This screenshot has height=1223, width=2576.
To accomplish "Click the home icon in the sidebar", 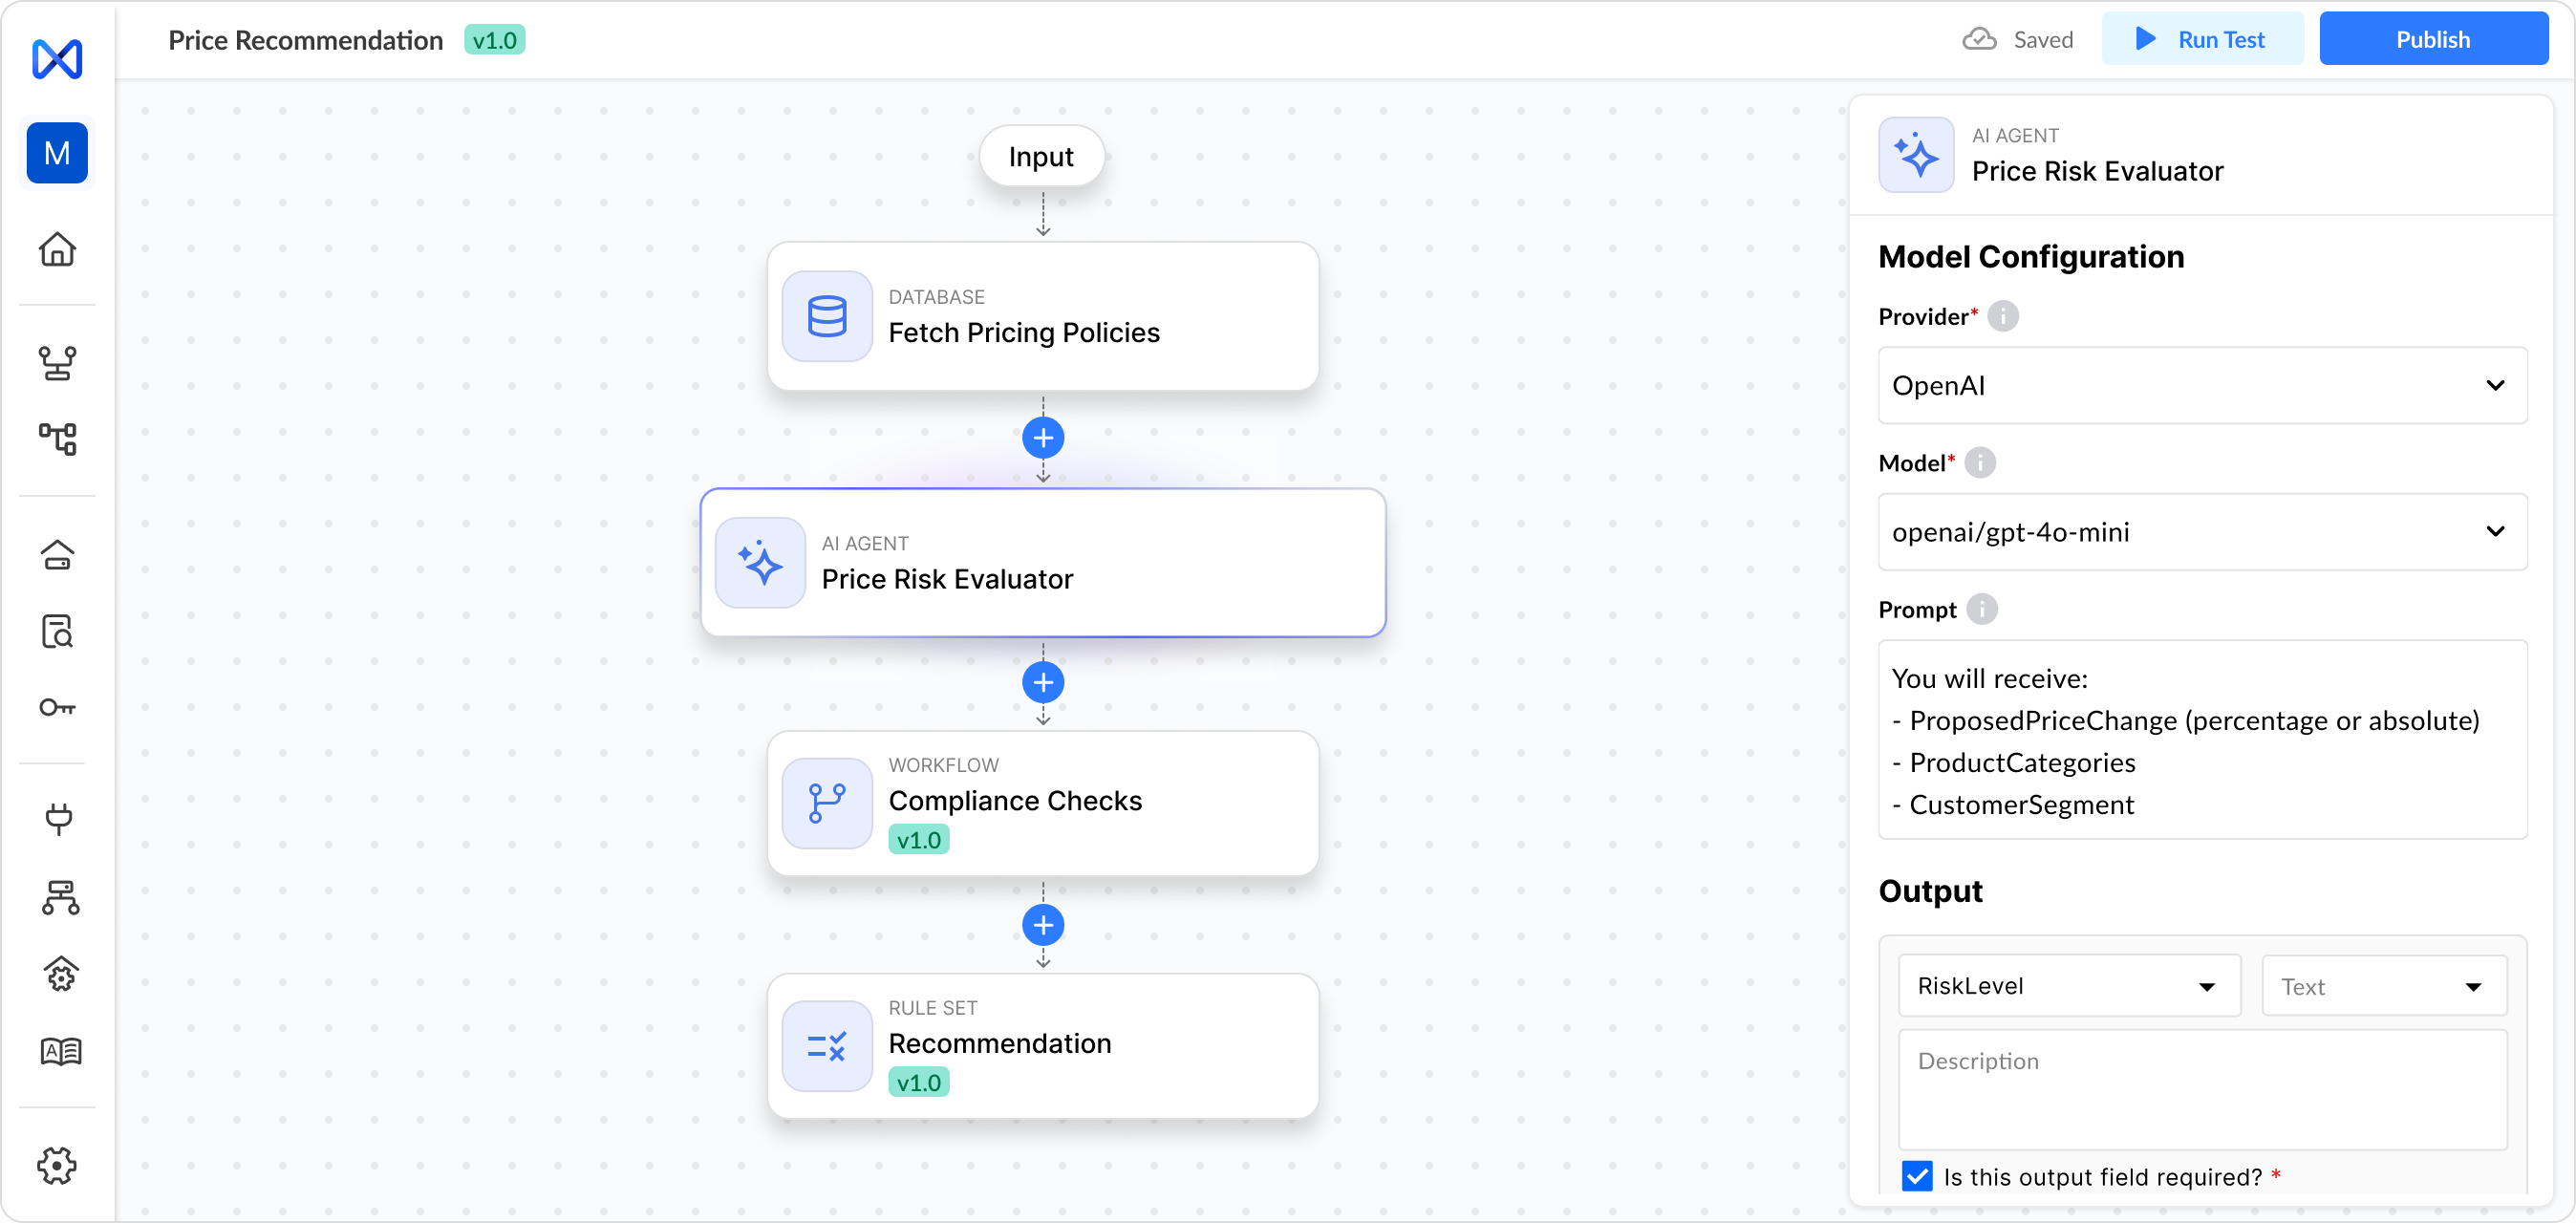I will coord(57,249).
